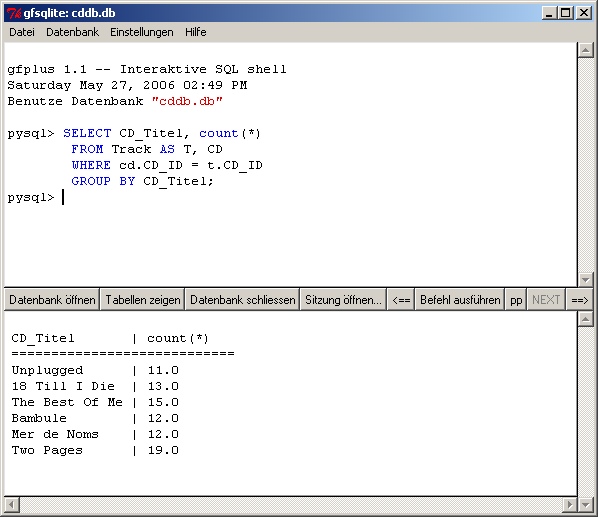Click the gfplus 1.1 banner line
598x517 pixels.
(x=147, y=69)
